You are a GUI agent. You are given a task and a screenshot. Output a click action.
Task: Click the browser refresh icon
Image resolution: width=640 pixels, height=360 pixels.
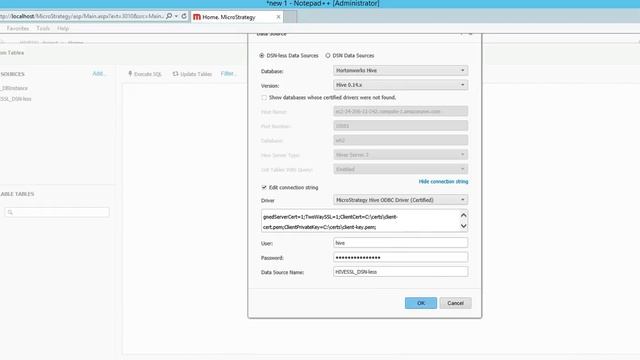pyautogui.click(x=184, y=16)
